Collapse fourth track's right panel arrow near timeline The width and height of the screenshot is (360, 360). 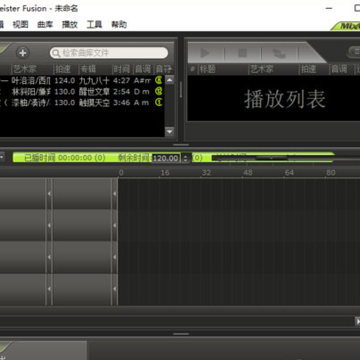coord(114,289)
